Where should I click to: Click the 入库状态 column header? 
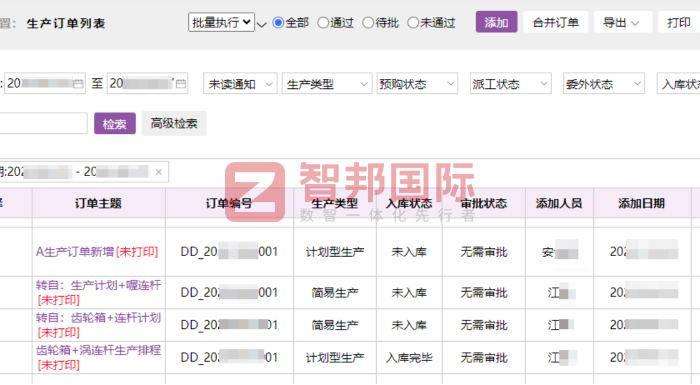click(x=409, y=203)
